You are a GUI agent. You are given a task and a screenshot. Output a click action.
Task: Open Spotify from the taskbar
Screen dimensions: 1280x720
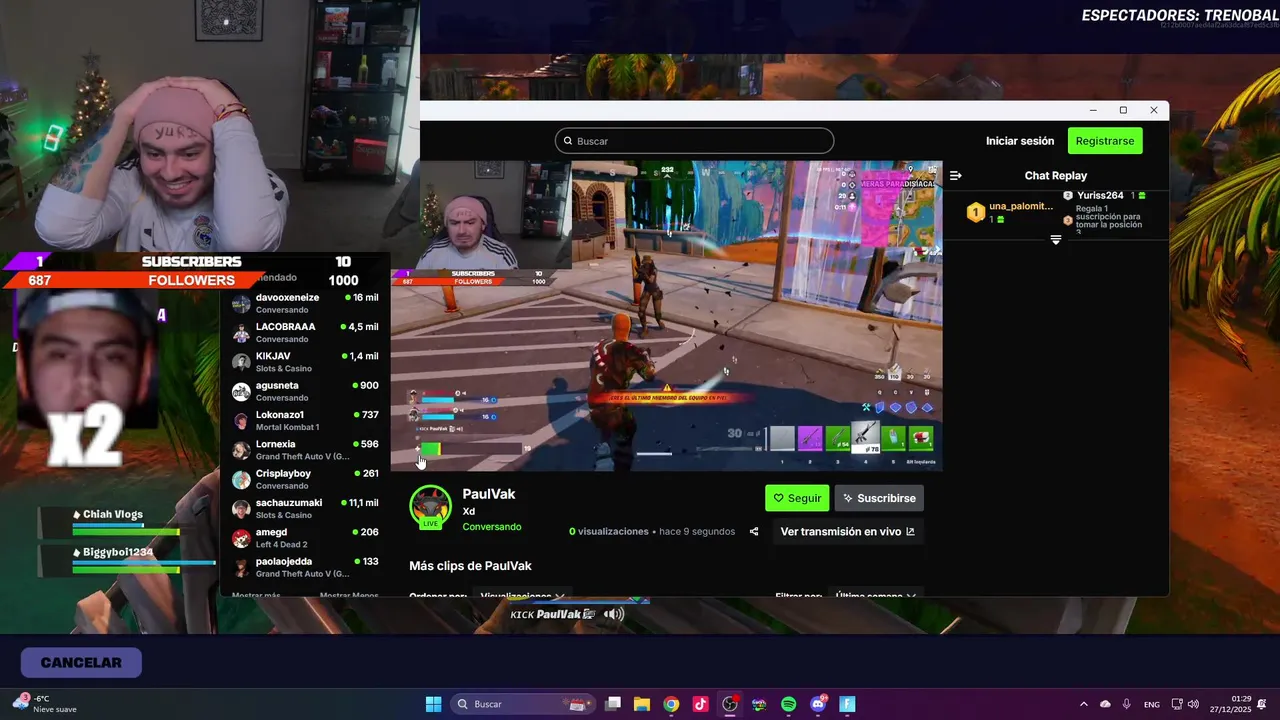pos(788,704)
